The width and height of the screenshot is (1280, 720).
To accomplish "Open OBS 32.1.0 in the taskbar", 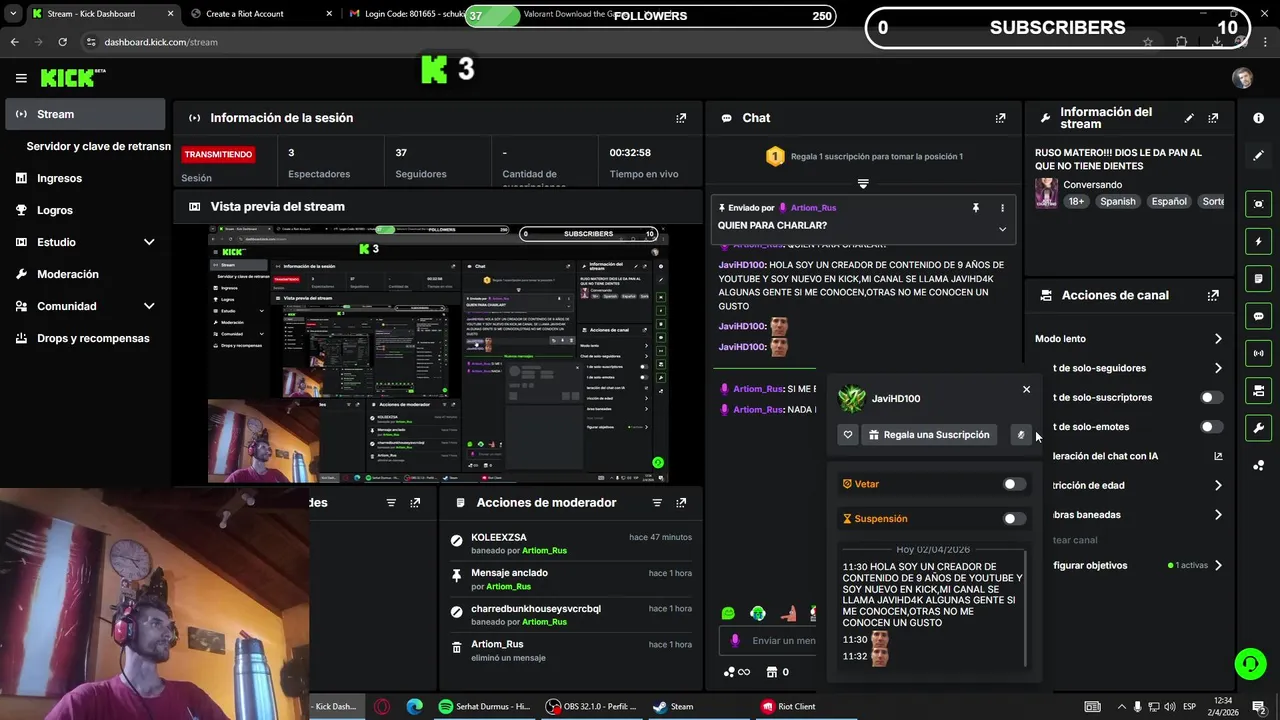I will click(x=591, y=706).
